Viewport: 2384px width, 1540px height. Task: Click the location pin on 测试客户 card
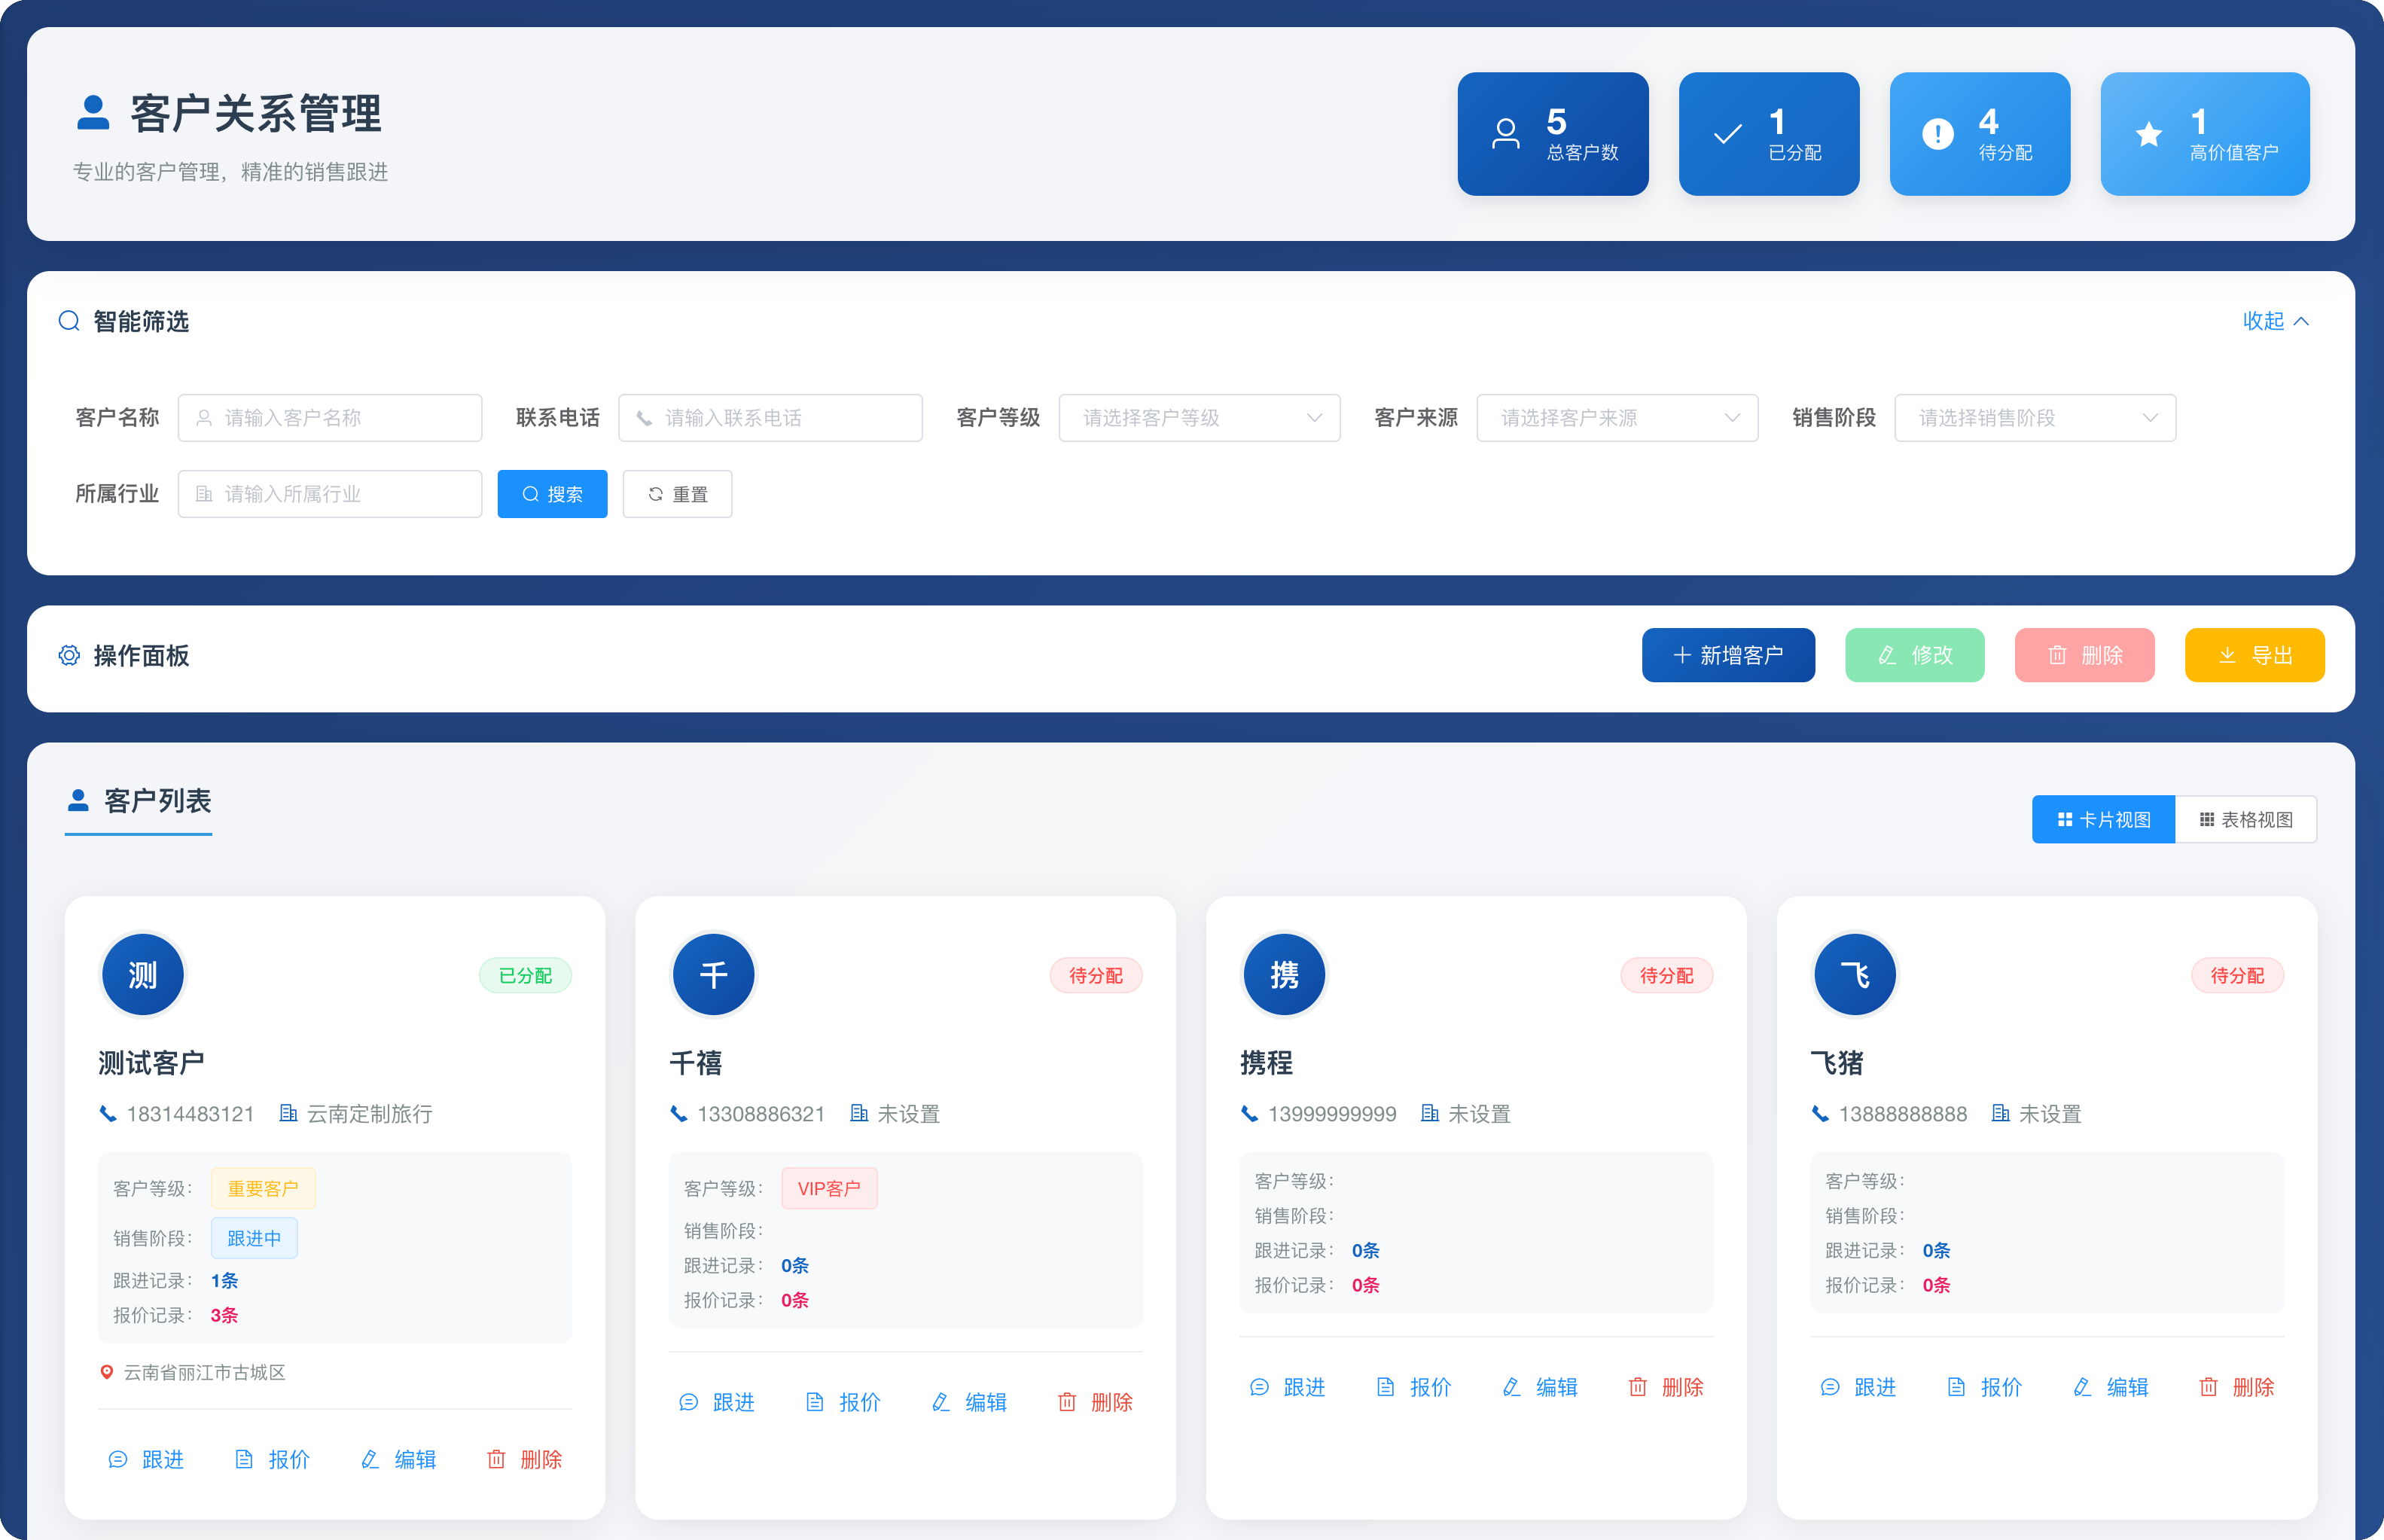(x=108, y=1372)
